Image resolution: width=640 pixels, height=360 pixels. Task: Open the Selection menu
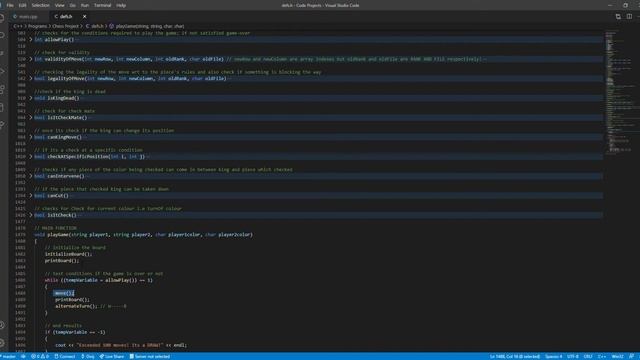40,5
